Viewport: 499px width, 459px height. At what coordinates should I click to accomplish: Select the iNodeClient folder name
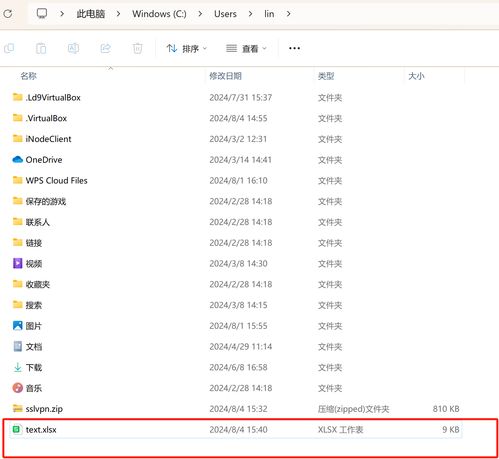(48, 139)
